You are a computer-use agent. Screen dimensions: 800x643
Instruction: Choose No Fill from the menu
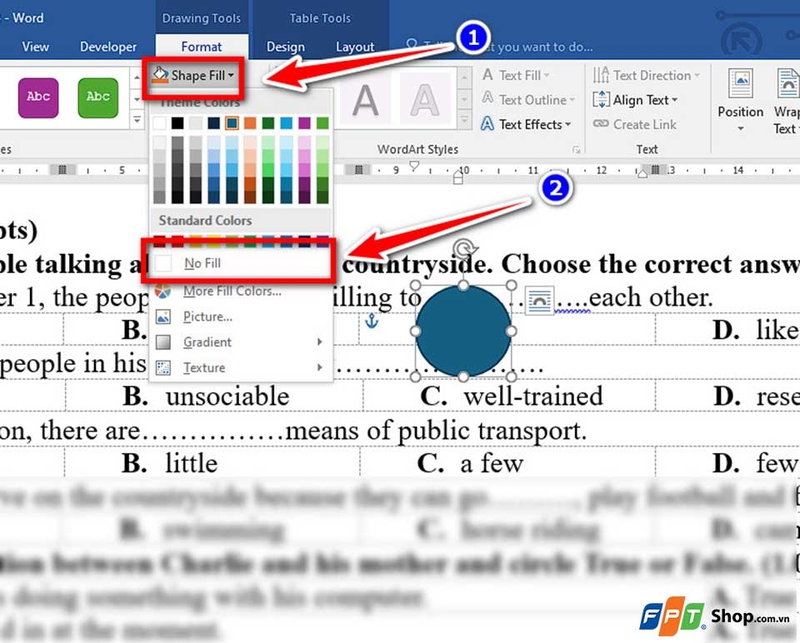click(239, 263)
